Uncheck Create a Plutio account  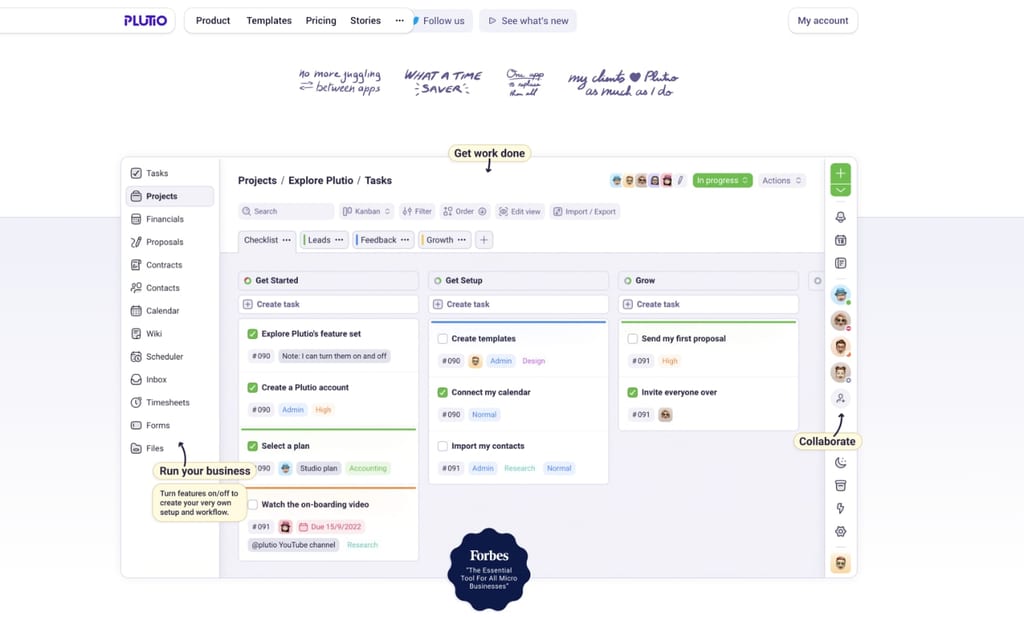point(253,388)
